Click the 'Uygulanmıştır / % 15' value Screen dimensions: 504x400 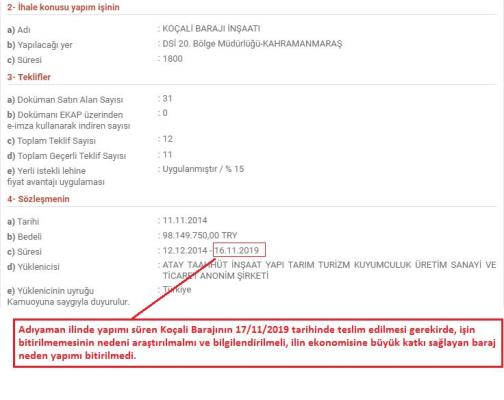pyautogui.click(x=203, y=169)
